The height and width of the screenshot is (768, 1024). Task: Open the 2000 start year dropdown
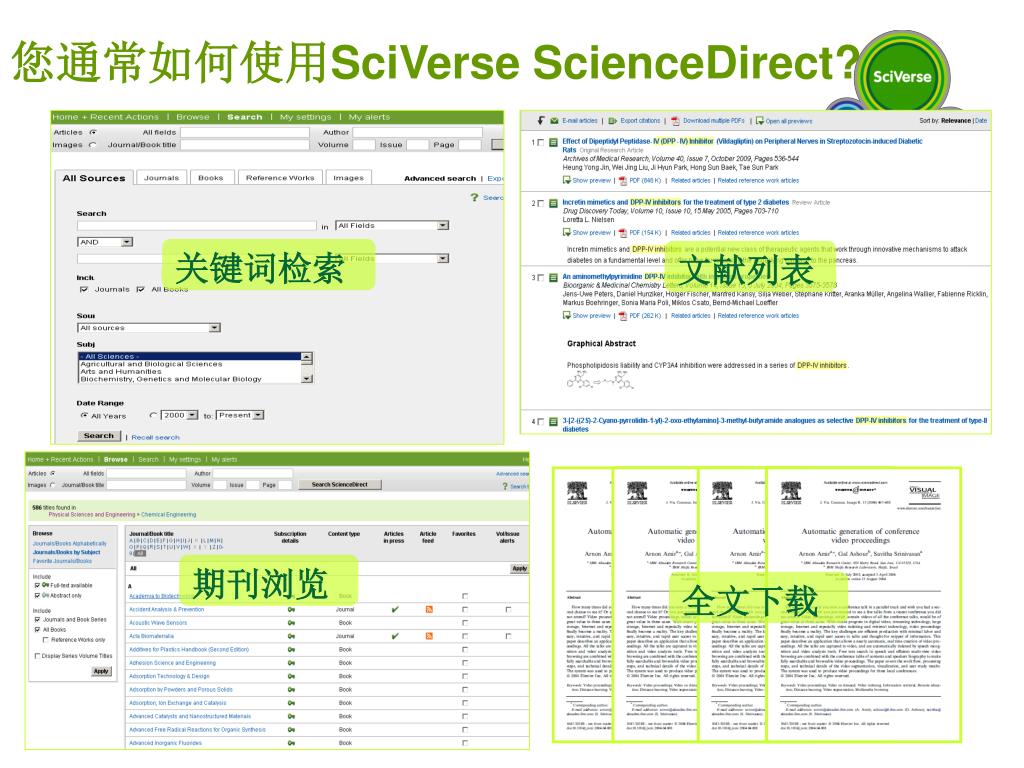180,415
